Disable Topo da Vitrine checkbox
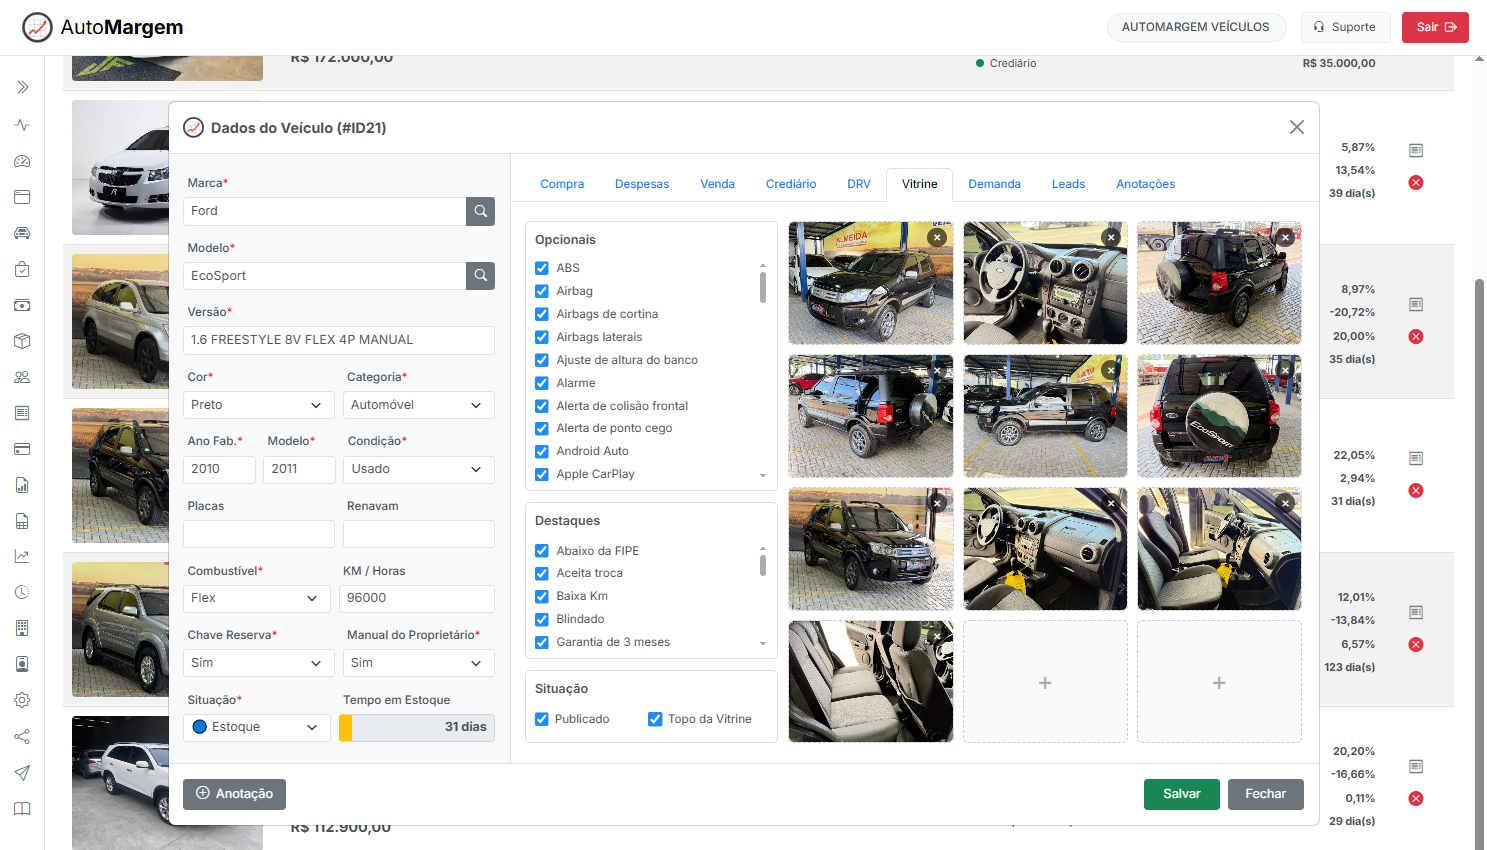 (x=655, y=719)
